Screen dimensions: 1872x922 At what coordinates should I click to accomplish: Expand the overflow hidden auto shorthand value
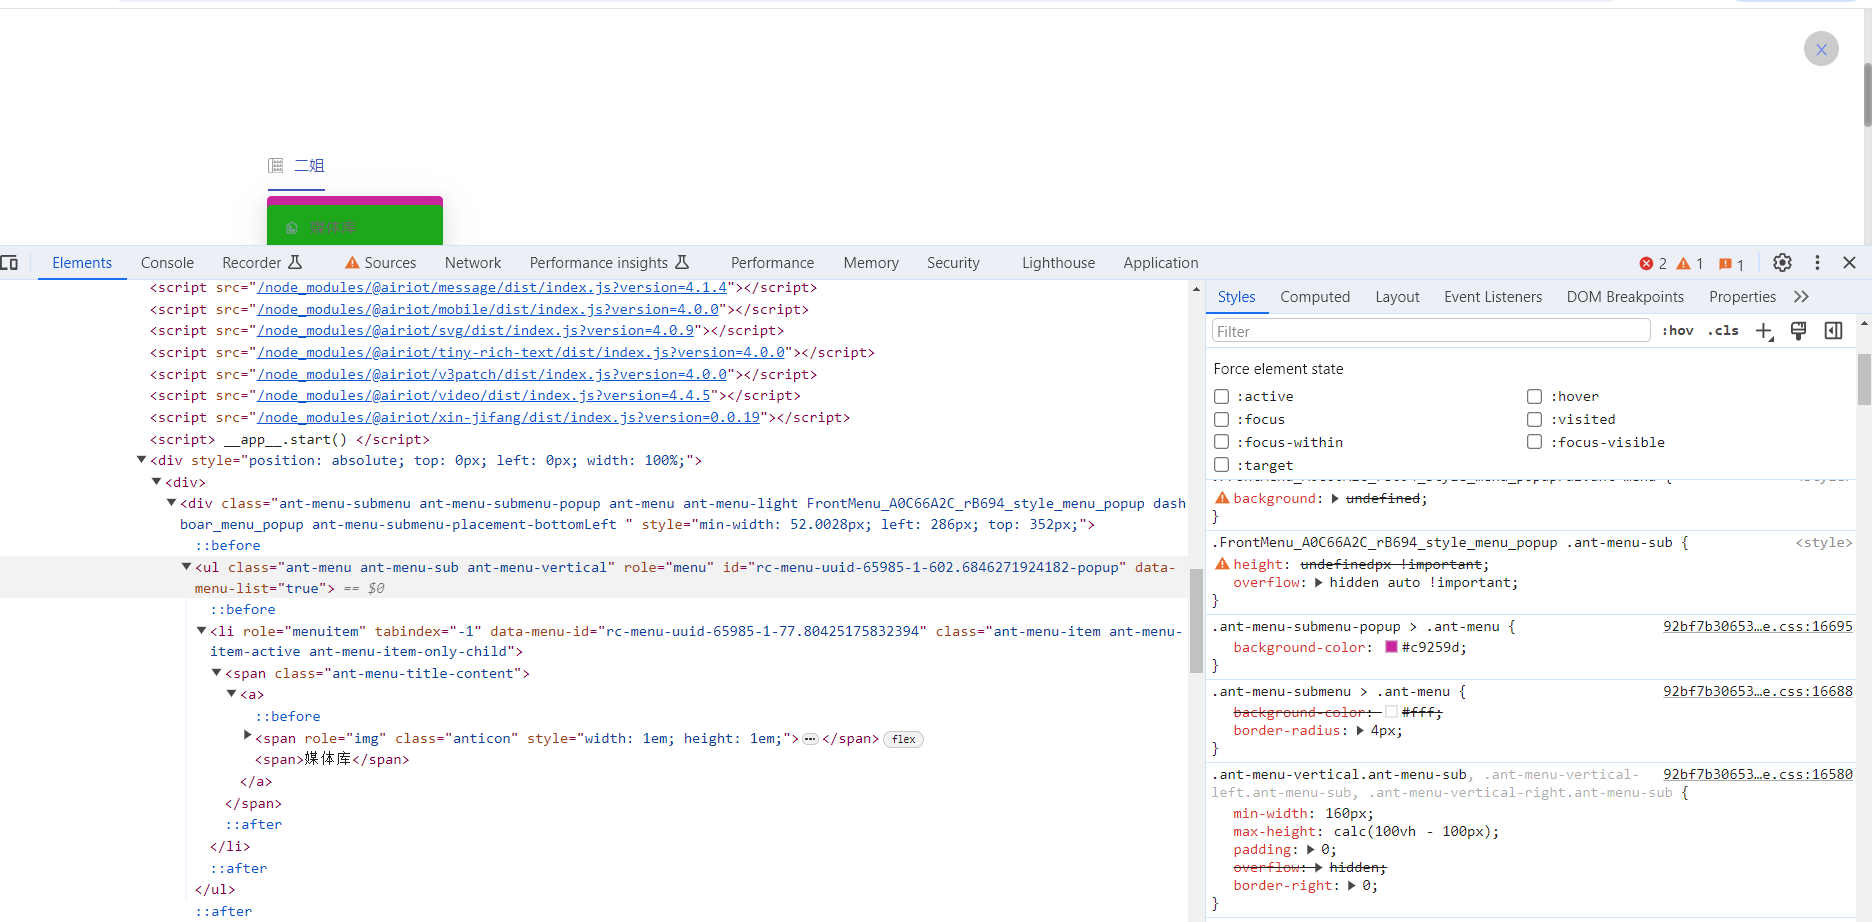point(1318,583)
